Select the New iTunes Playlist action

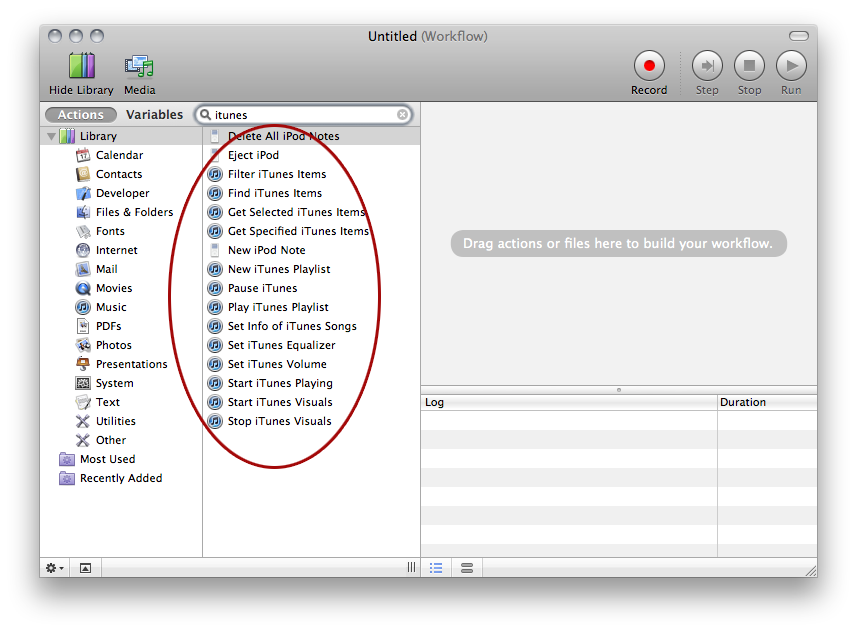tap(312, 270)
